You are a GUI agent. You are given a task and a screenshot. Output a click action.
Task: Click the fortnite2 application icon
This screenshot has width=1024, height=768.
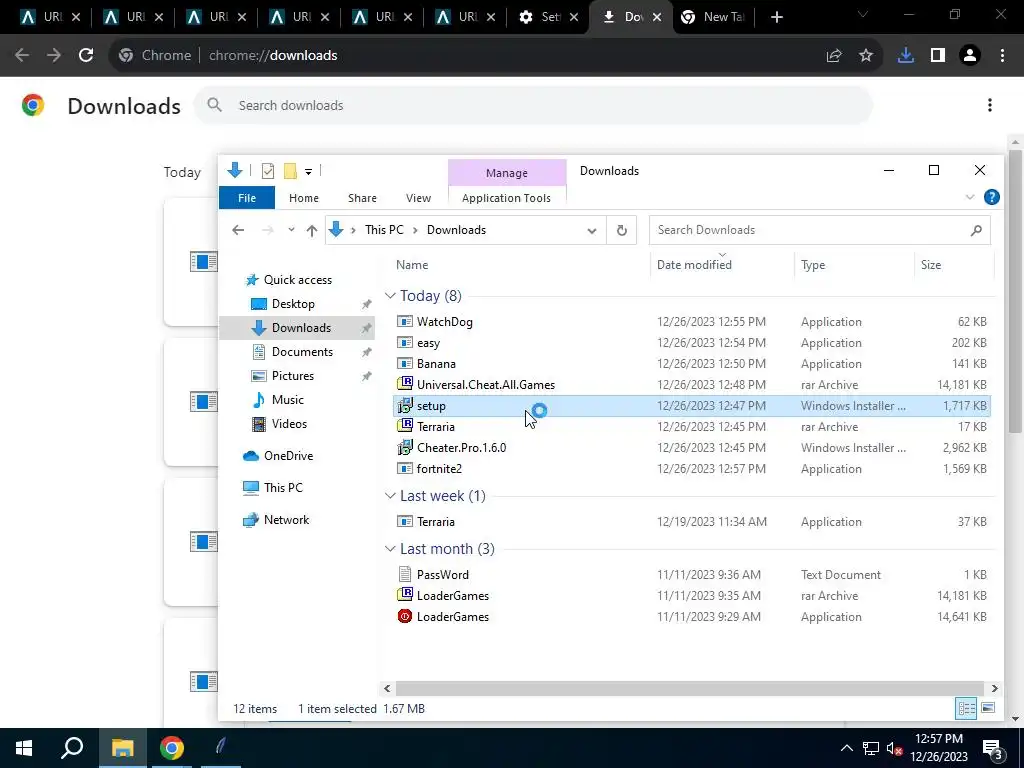(405, 468)
